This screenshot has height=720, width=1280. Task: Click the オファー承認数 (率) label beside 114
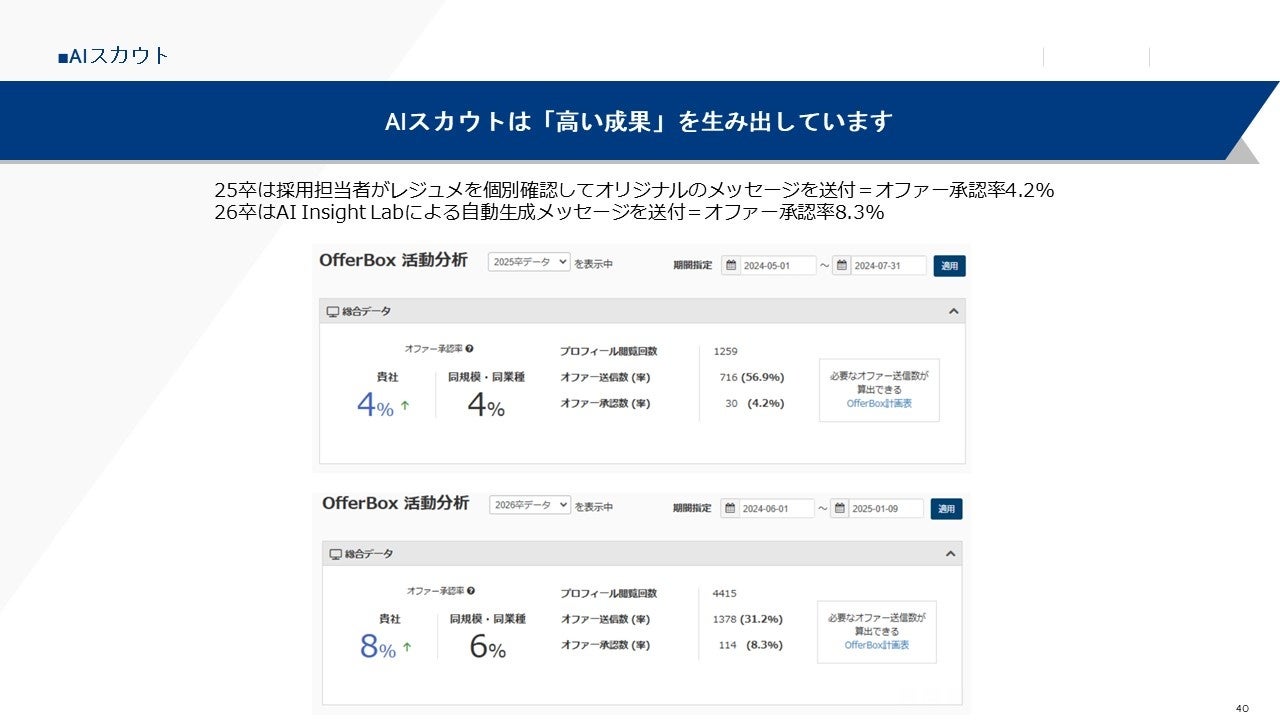tap(606, 646)
